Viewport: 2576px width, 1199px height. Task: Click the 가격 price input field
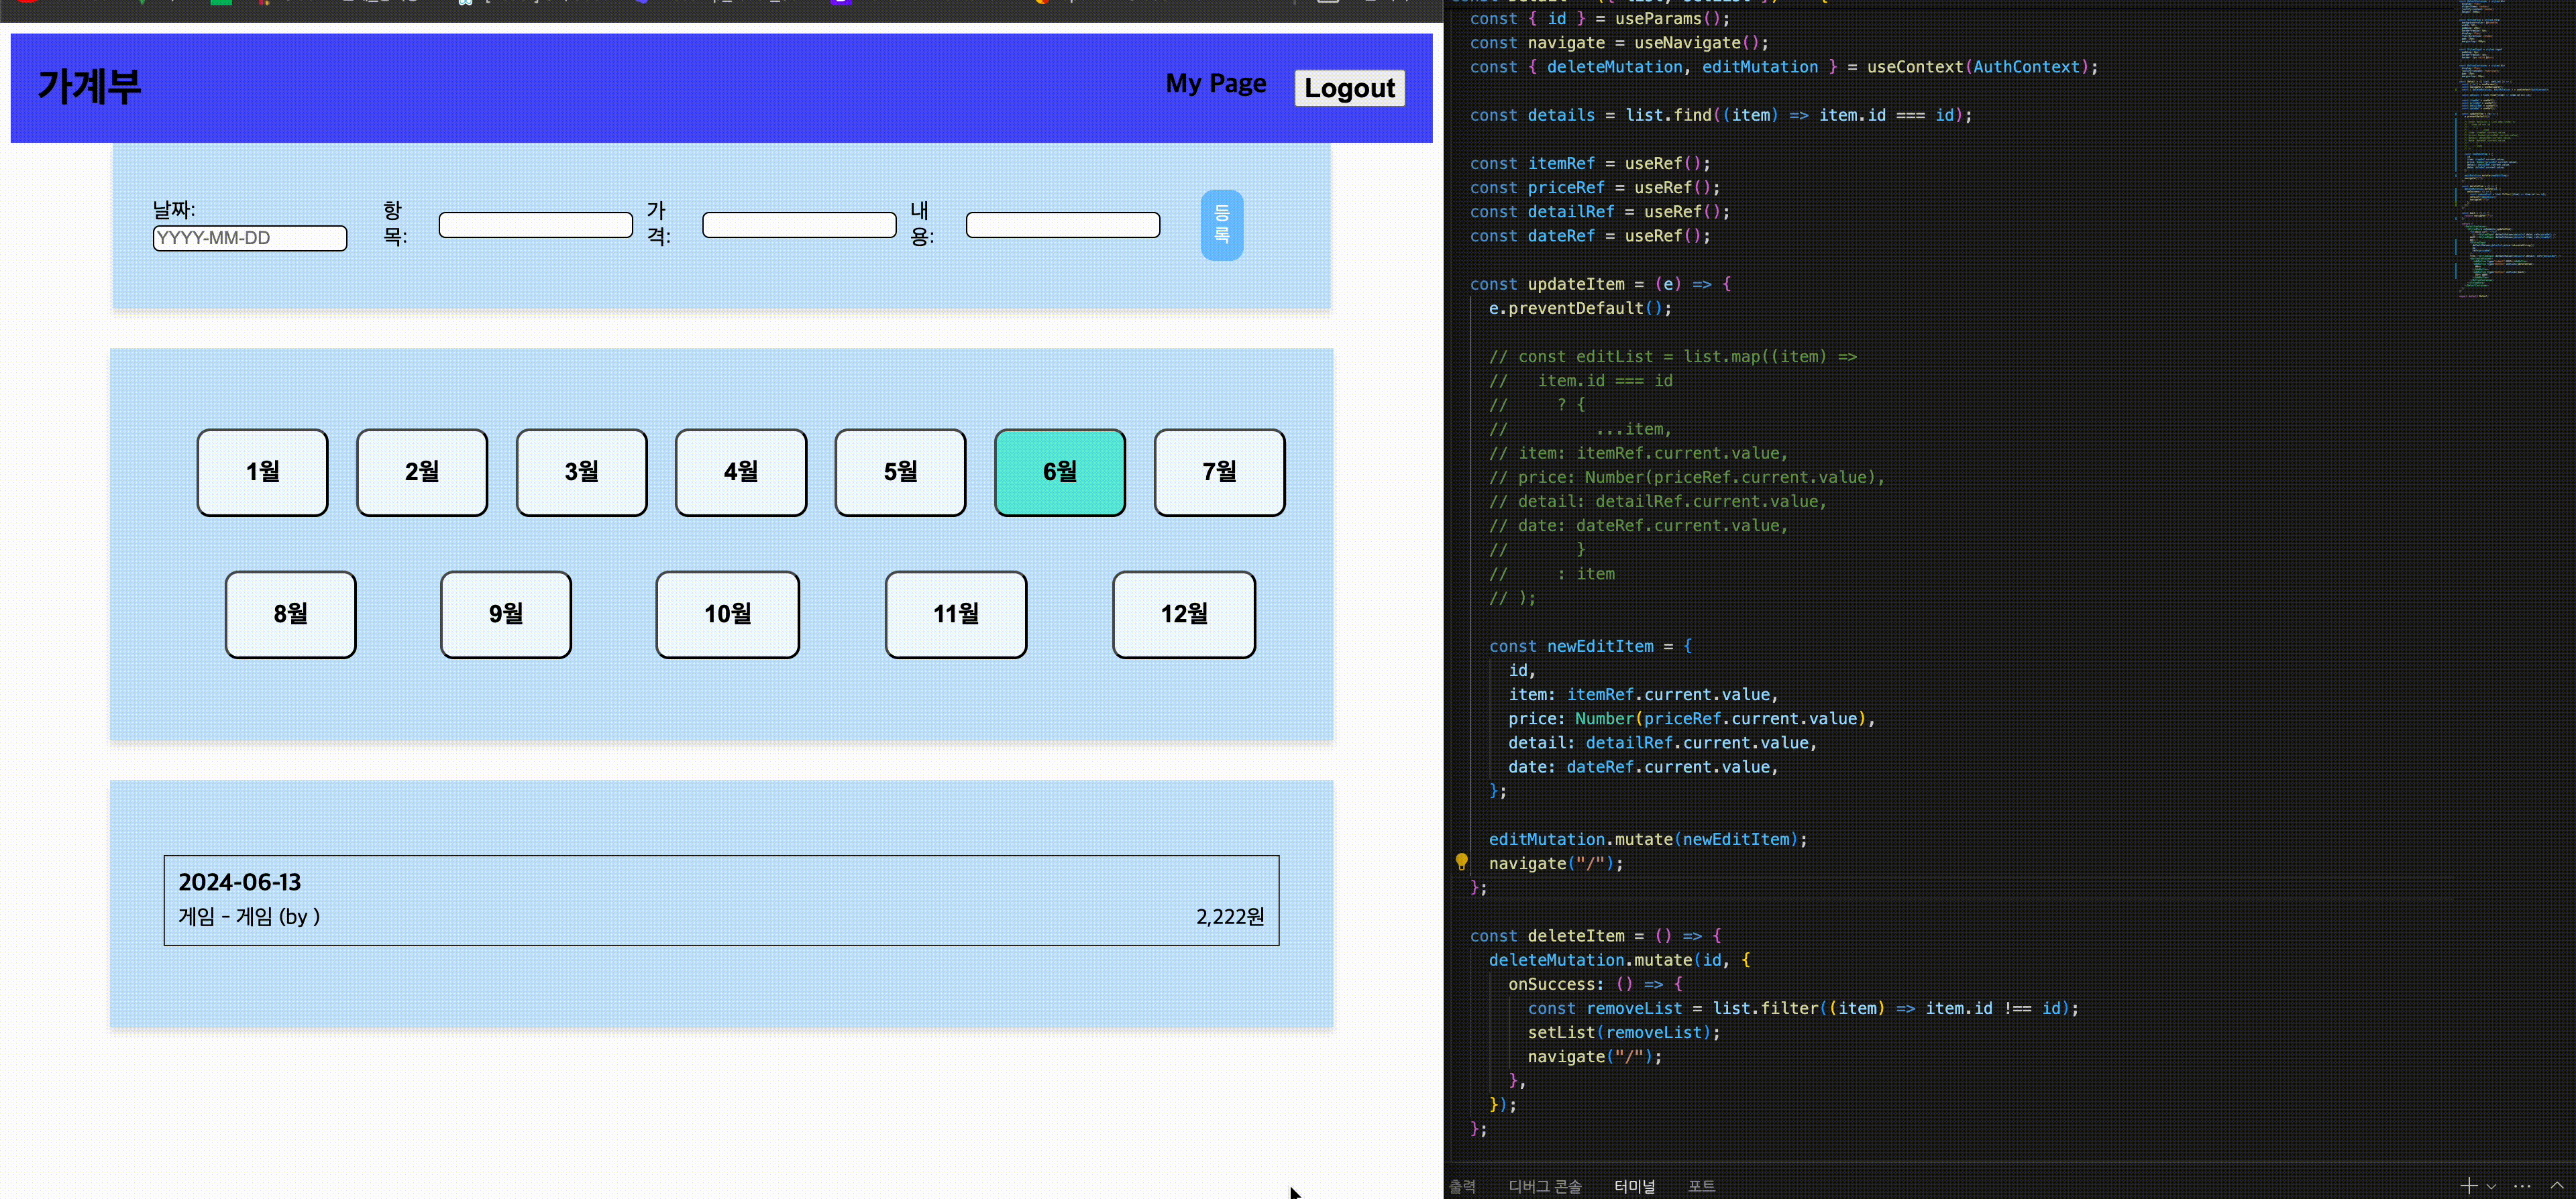click(x=798, y=225)
